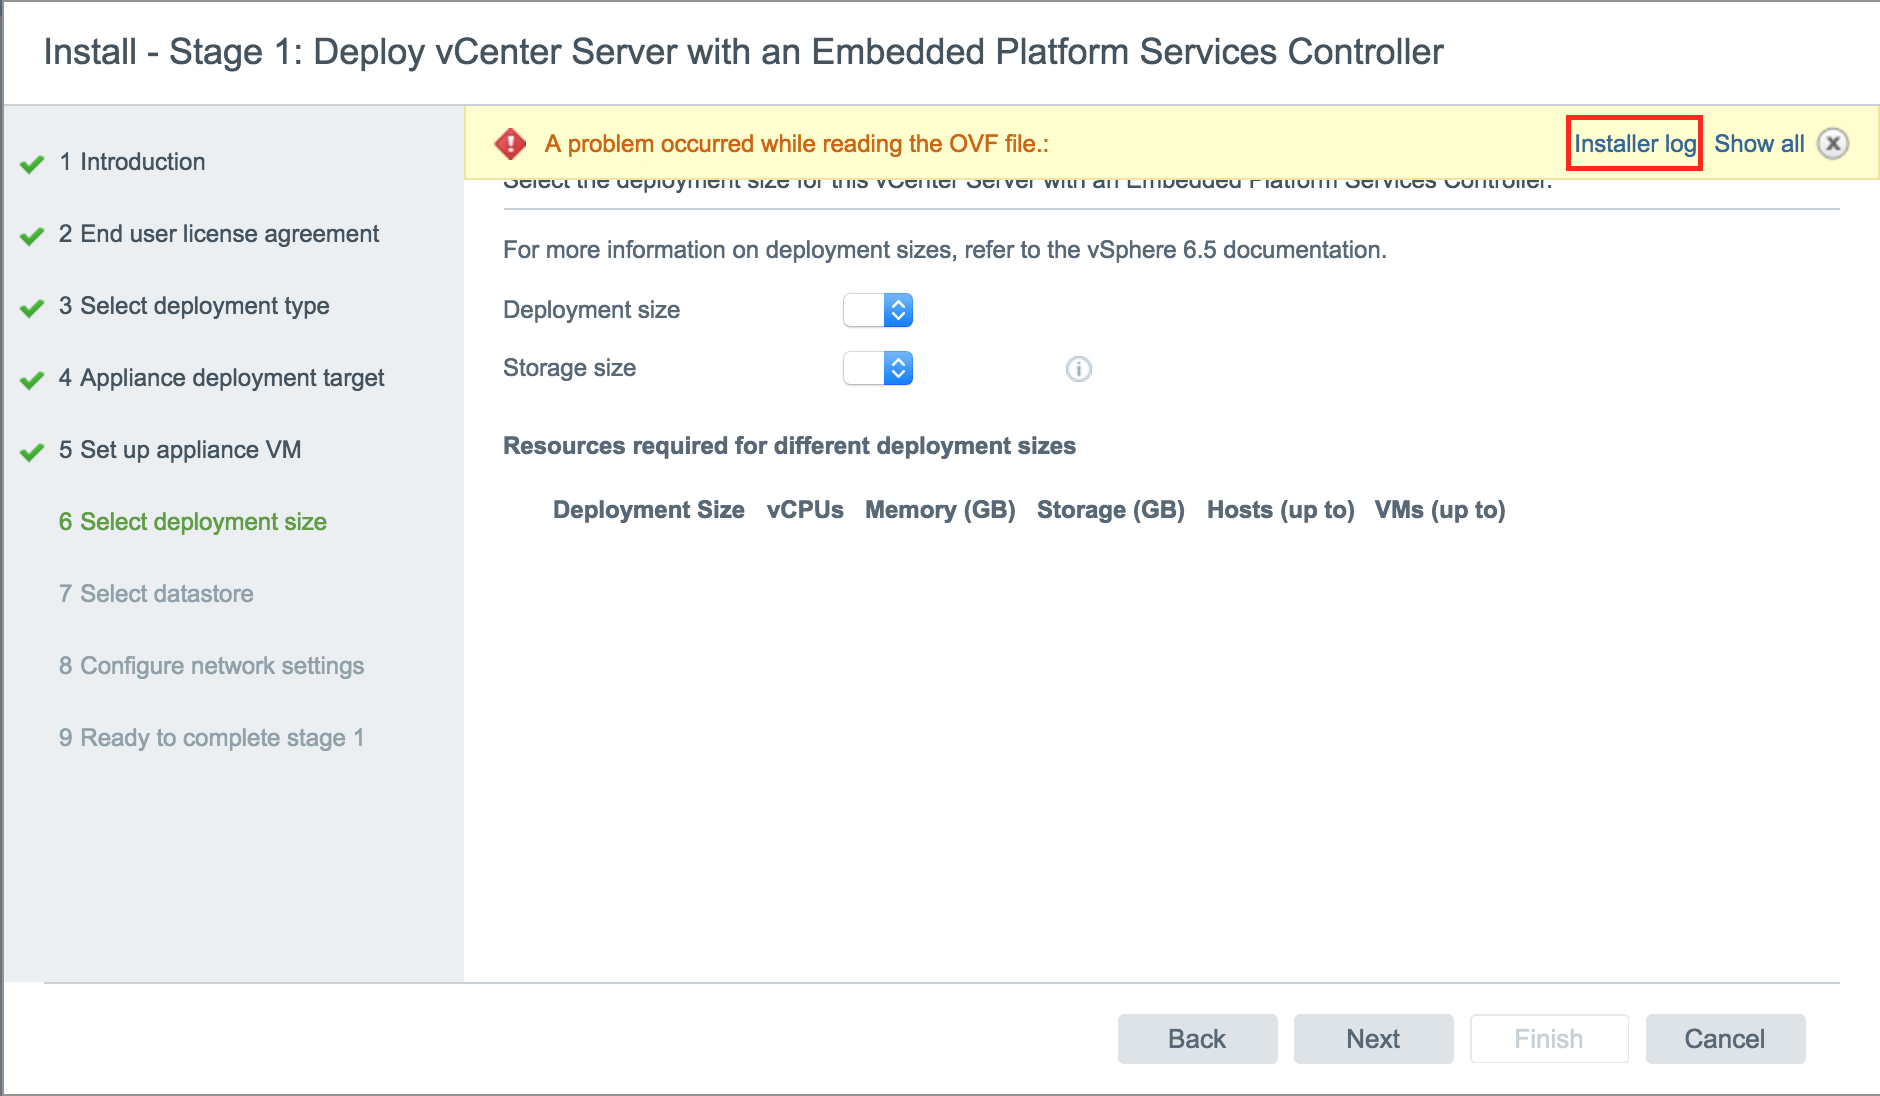Click the Introduction step green checkmark
This screenshot has height=1096, width=1880.
tap(32, 163)
